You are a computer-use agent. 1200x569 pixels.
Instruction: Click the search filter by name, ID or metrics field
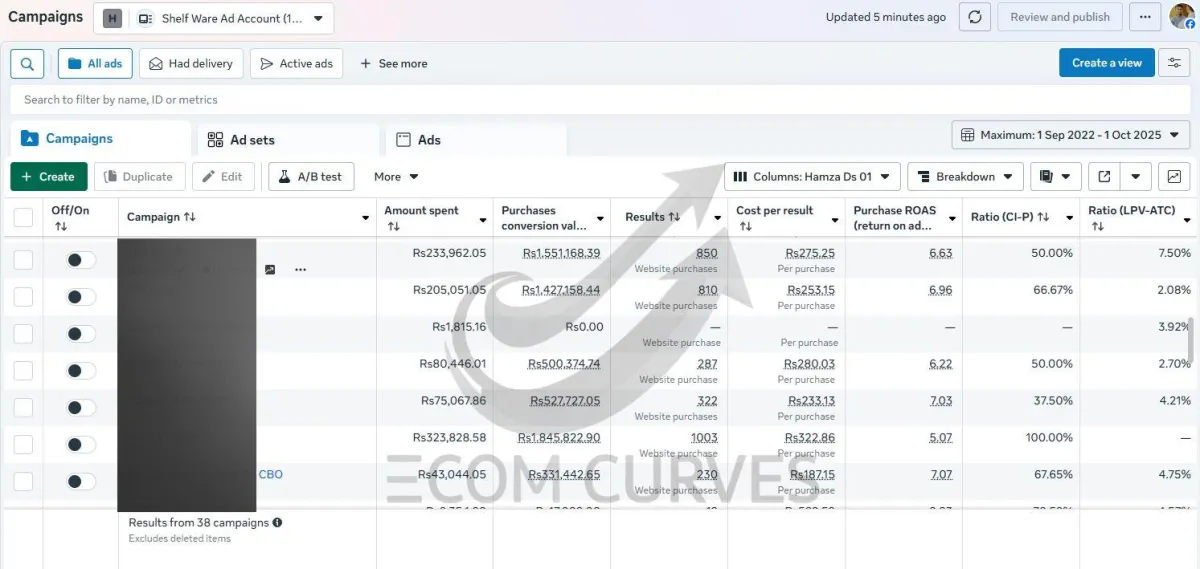point(600,99)
